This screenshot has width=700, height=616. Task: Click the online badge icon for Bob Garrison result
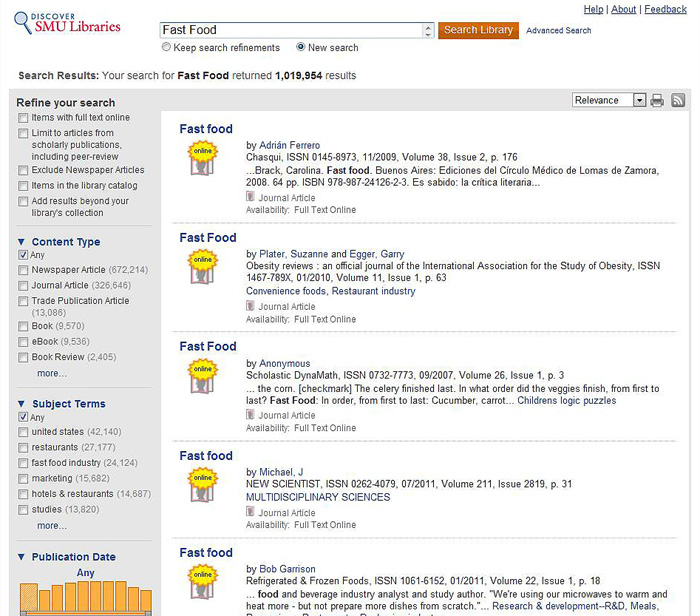203,582
